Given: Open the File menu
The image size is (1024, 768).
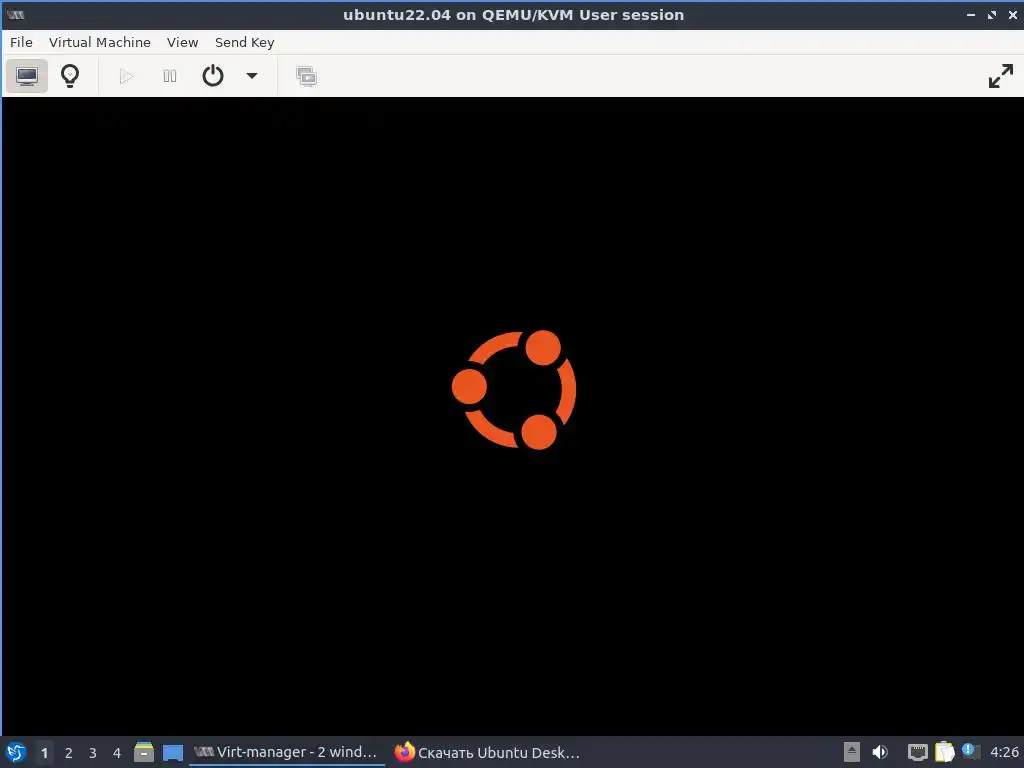Looking at the screenshot, I should point(21,42).
